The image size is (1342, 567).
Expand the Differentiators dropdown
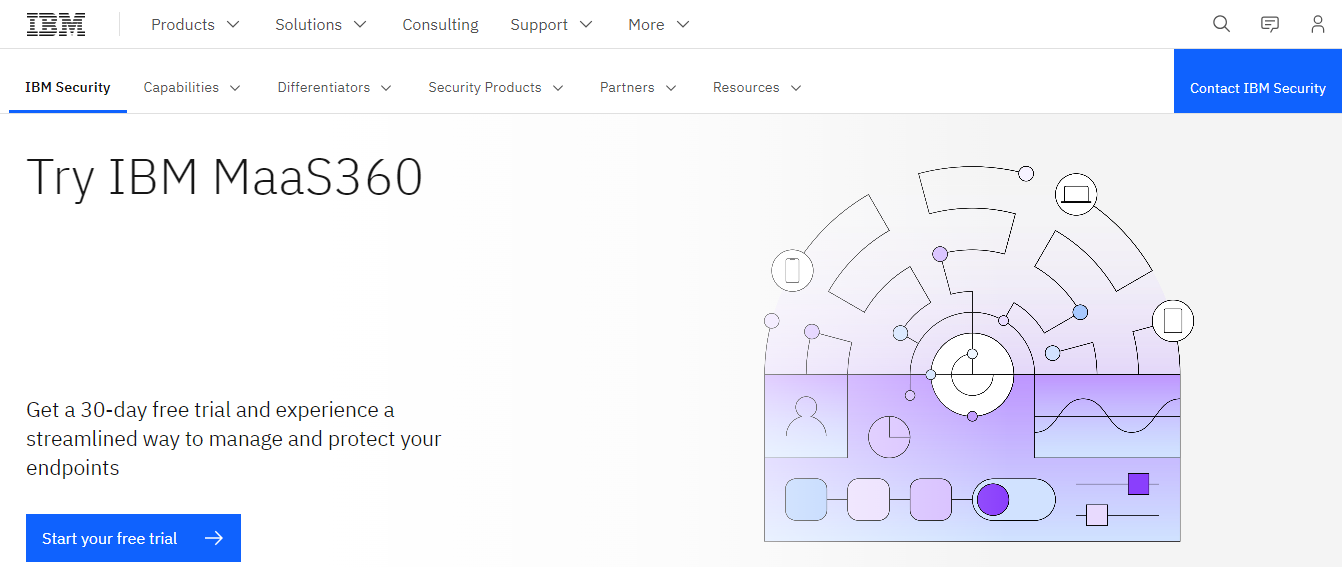(x=334, y=88)
